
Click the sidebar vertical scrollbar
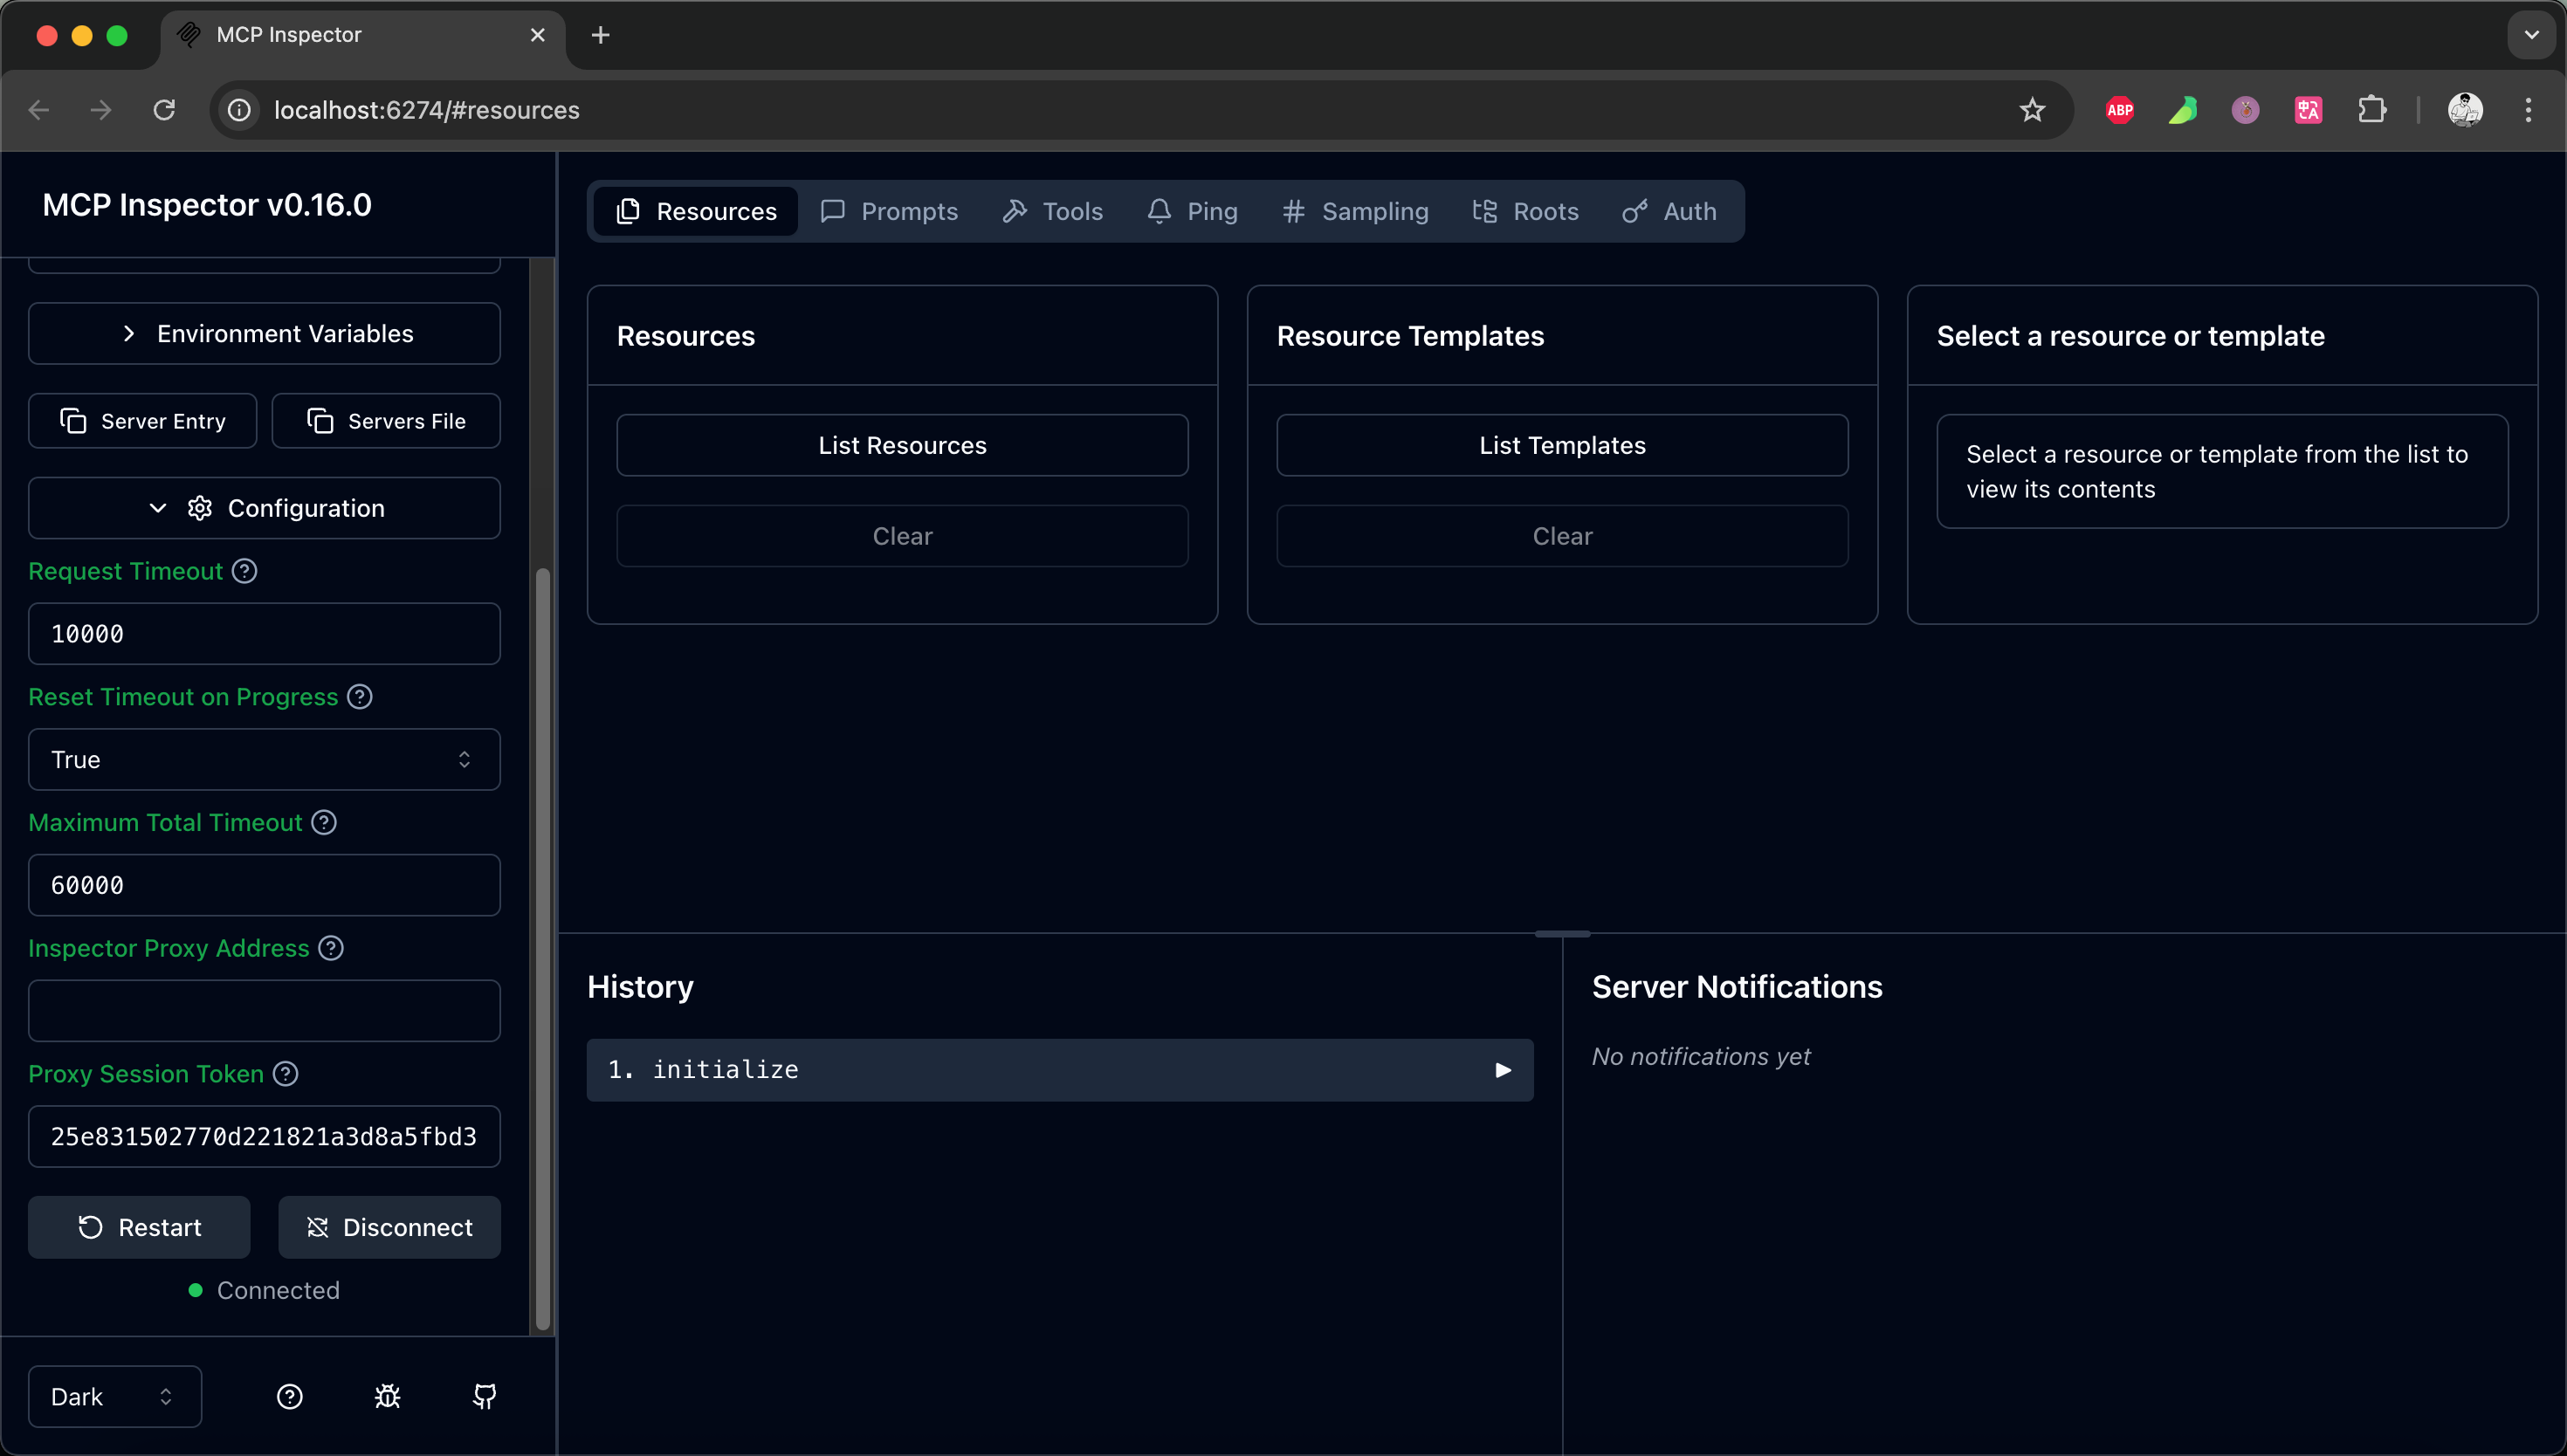coord(543,948)
